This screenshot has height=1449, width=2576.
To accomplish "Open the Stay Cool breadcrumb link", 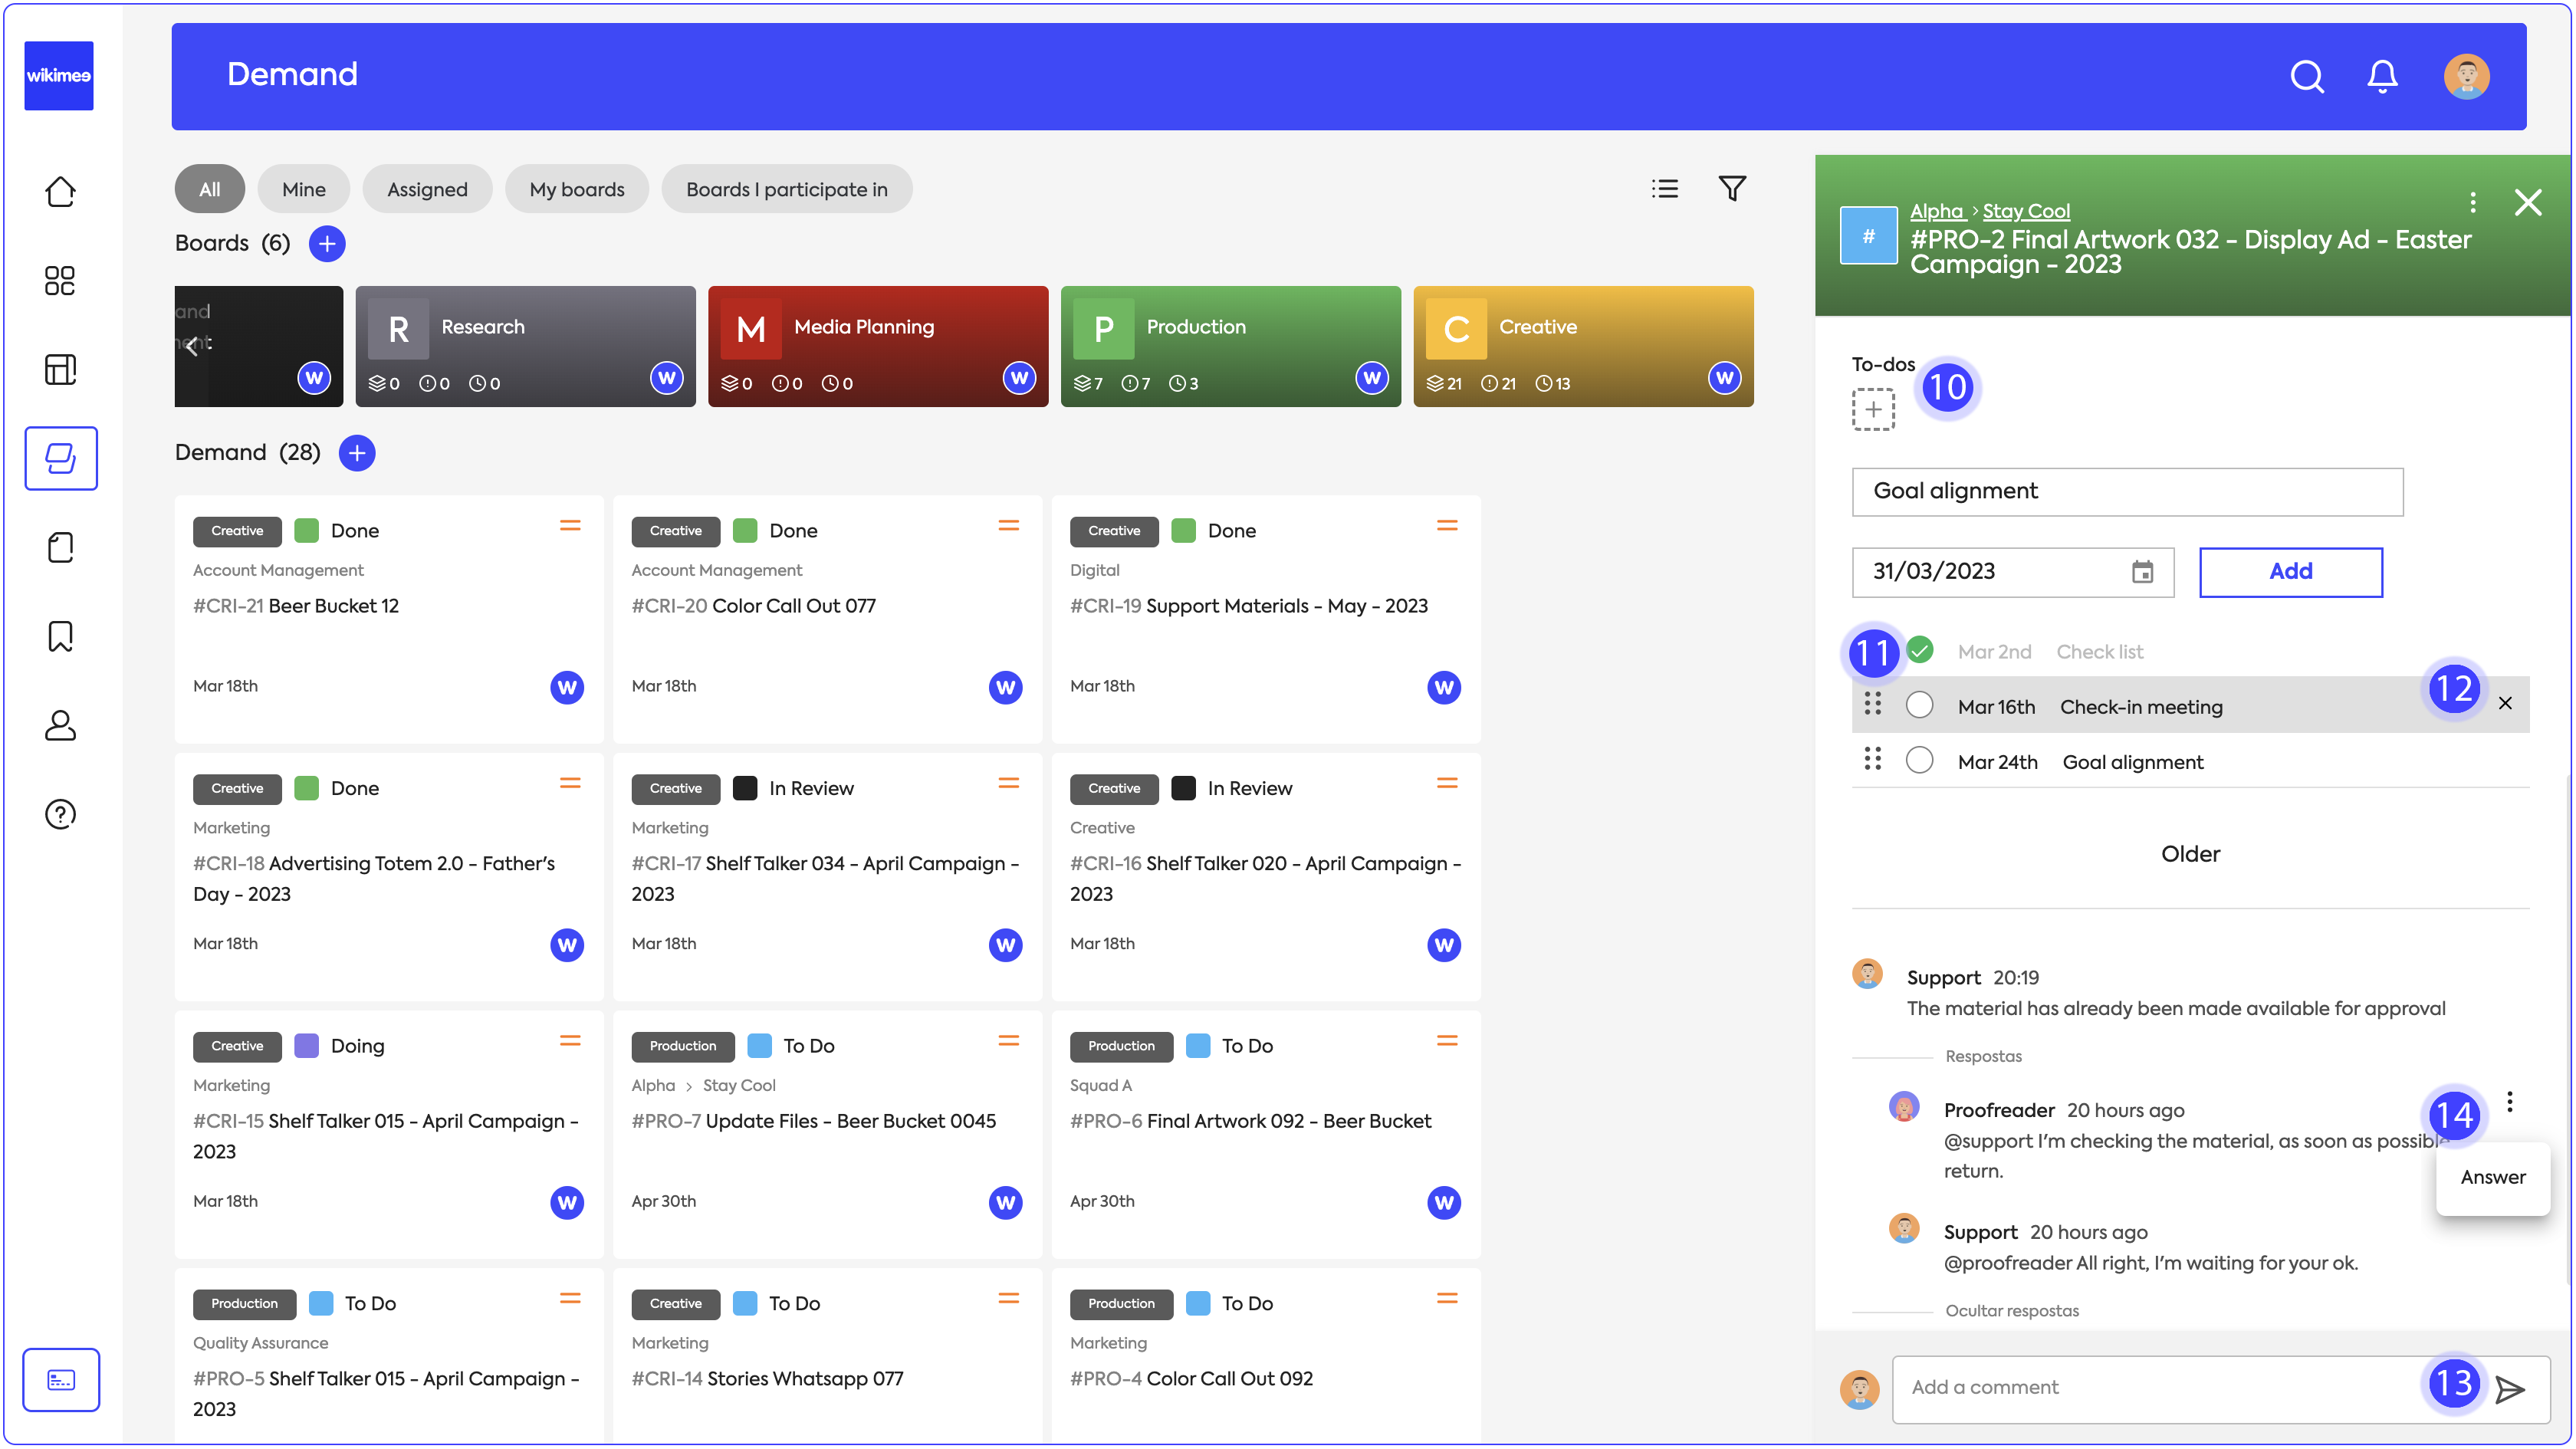I will (x=2026, y=211).
